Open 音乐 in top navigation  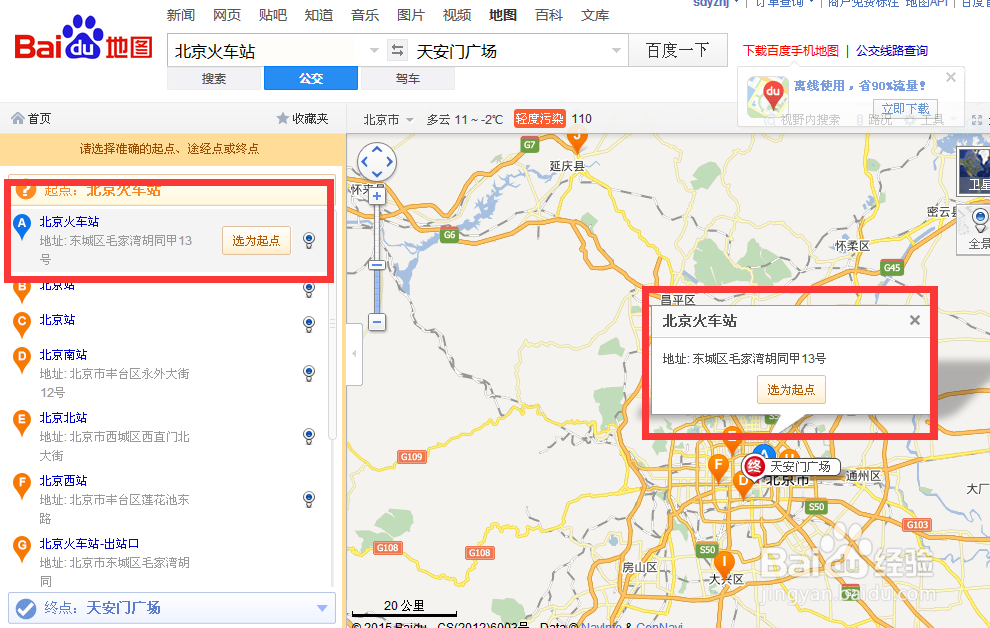[365, 15]
